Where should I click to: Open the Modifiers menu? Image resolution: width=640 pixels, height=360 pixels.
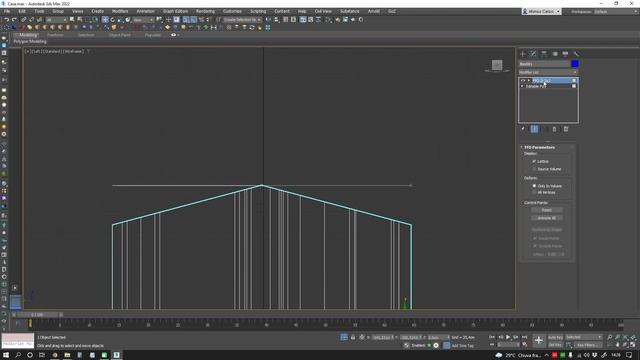pyautogui.click(x=120, y=11)
